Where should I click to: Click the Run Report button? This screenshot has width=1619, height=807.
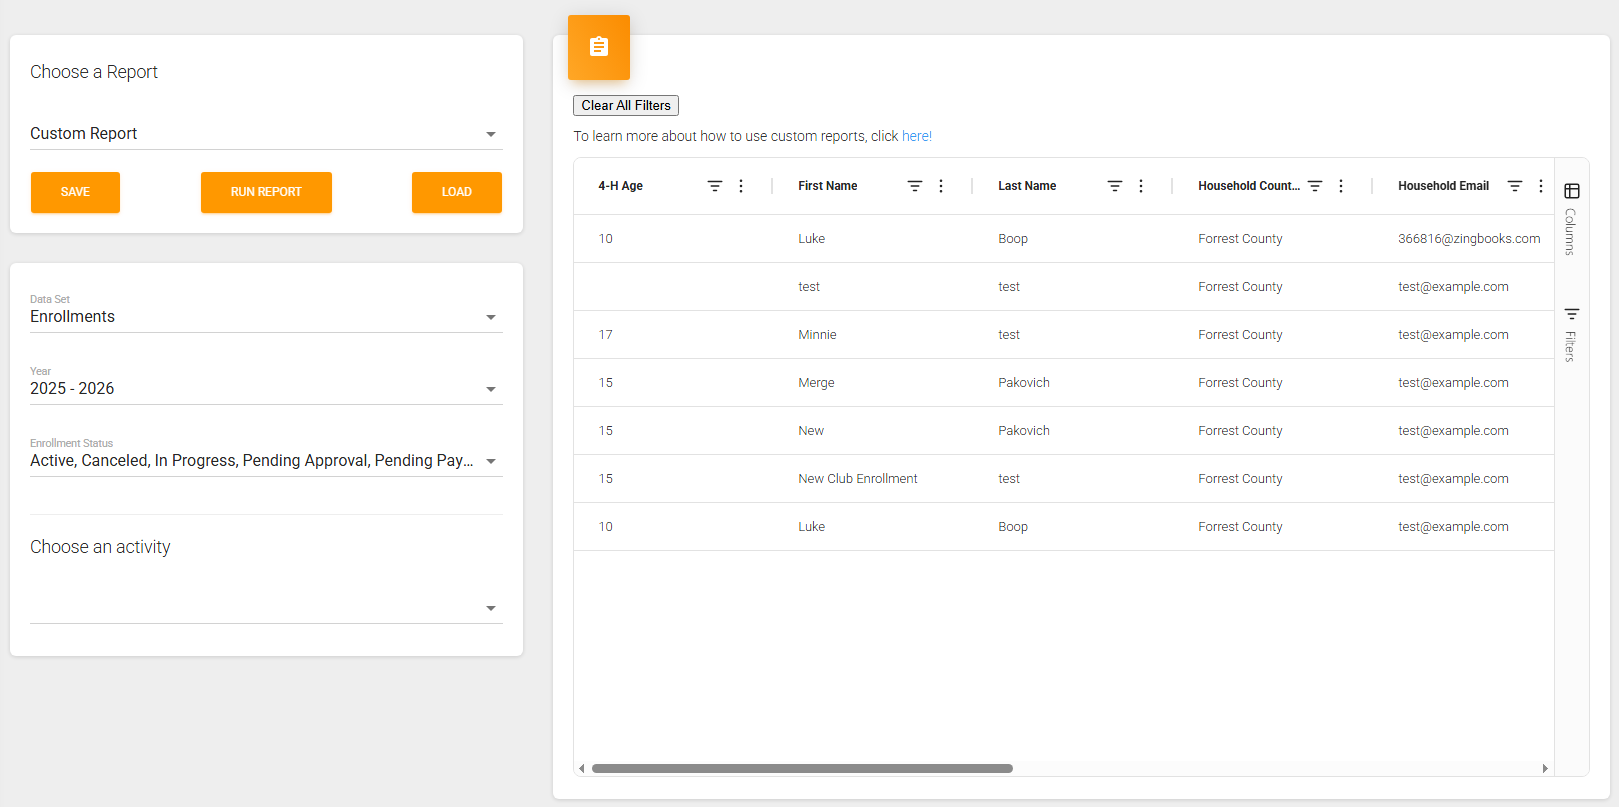click(x=266, y=192)
